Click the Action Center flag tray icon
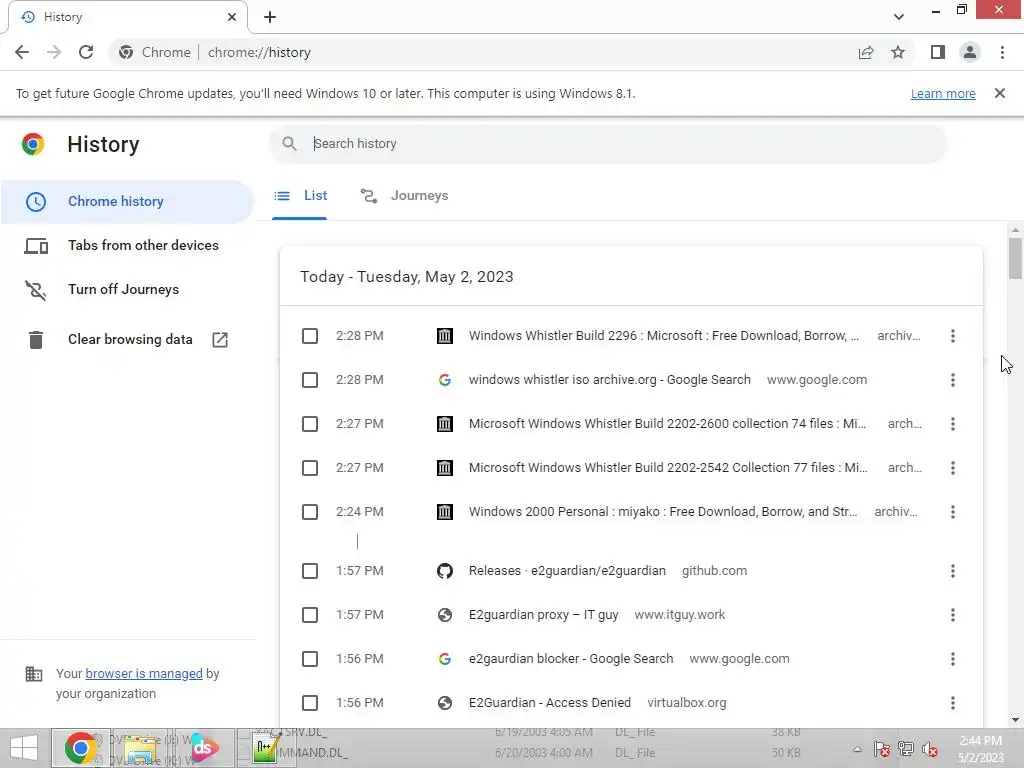Image resolution: width=1024 pixels, height=768 pixels. pyautogui.click(x=882, y=750)
